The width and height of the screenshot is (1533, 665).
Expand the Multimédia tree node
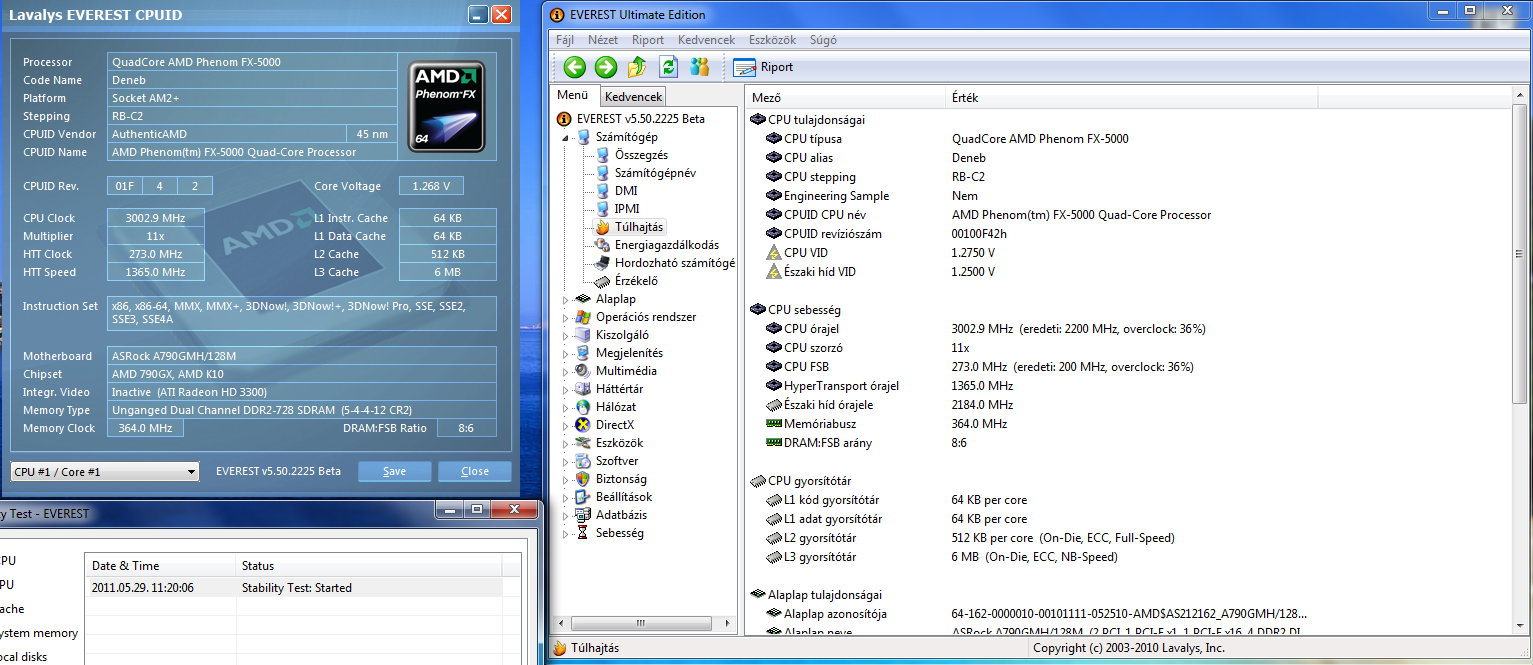coord(567,372)
